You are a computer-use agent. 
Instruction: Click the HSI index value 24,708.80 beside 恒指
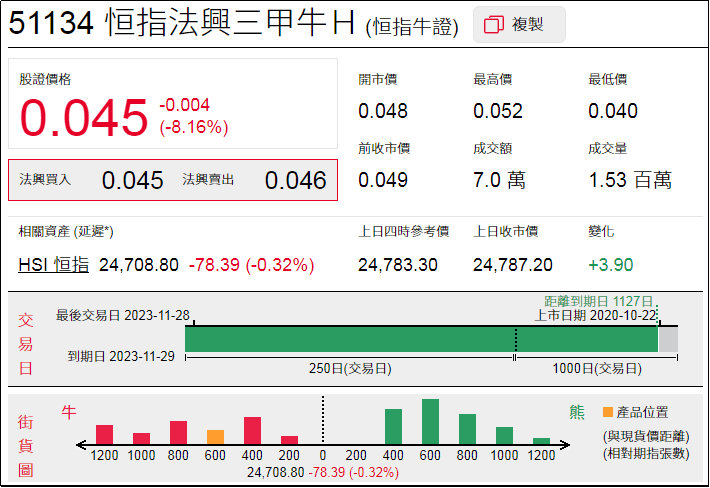pos(139,265)
